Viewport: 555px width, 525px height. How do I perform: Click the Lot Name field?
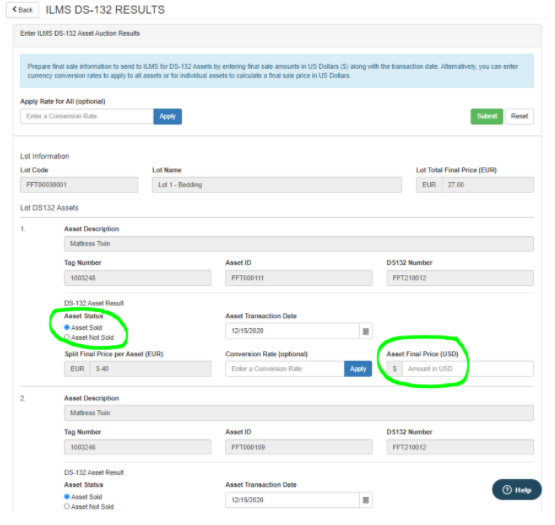[277, 185]
